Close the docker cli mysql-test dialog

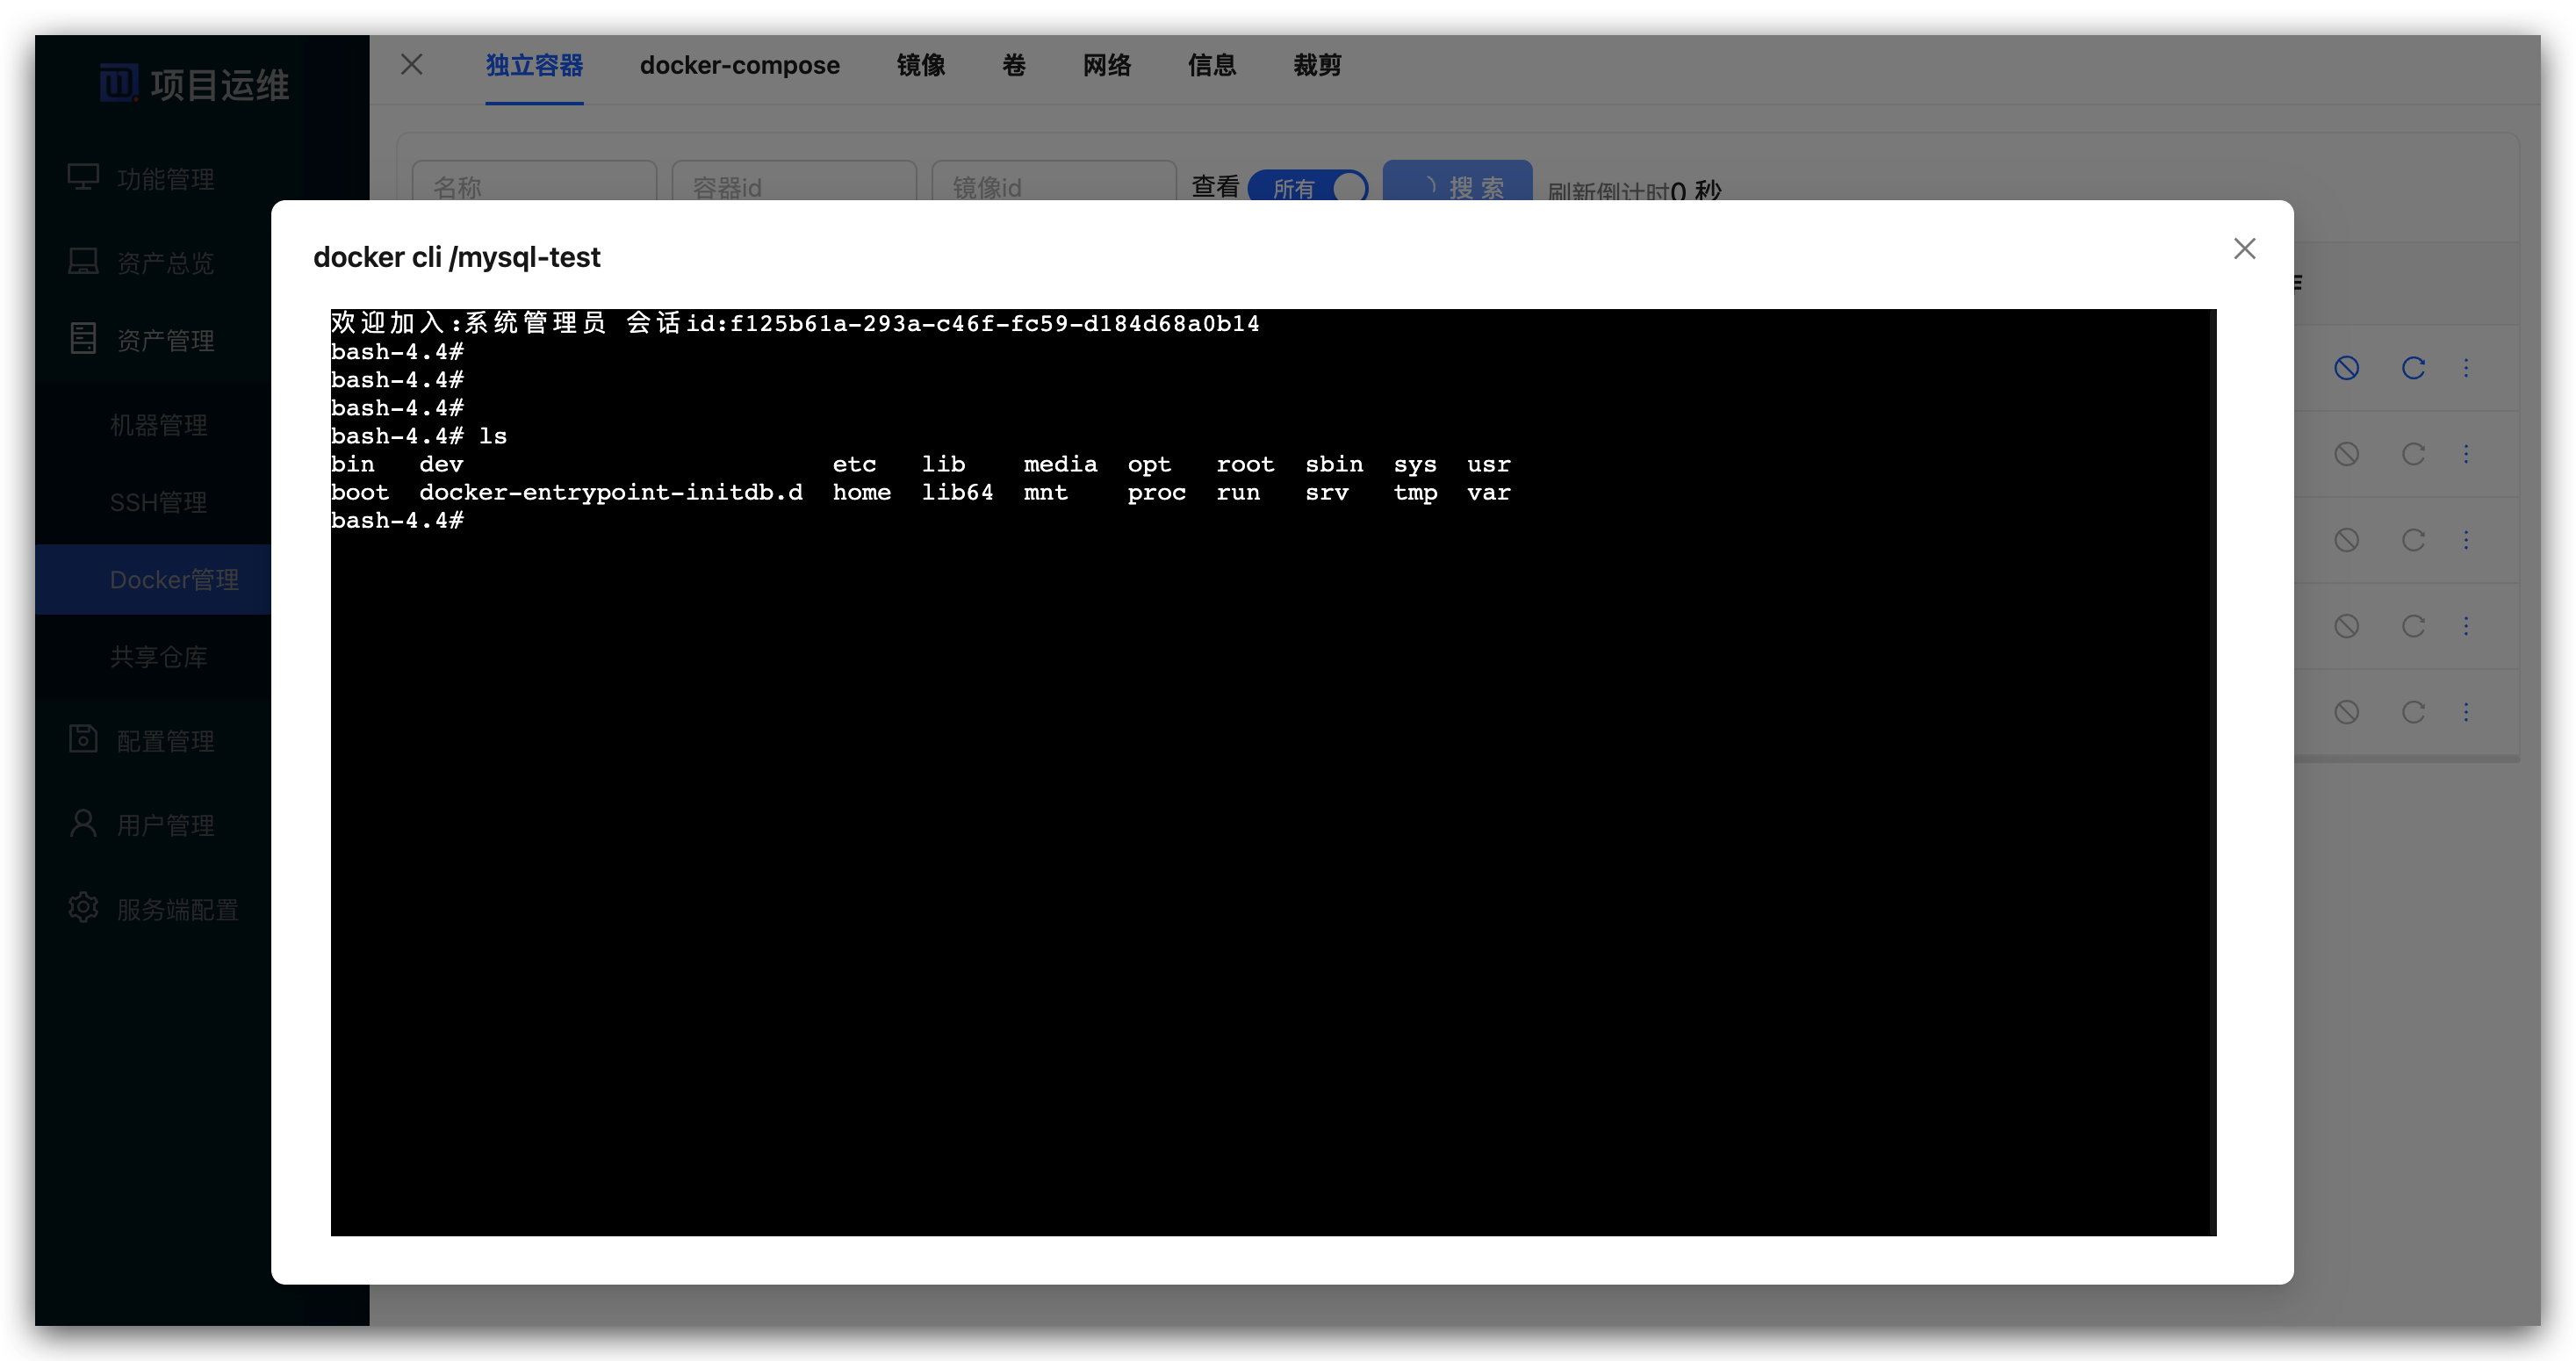click(2244, 249)
